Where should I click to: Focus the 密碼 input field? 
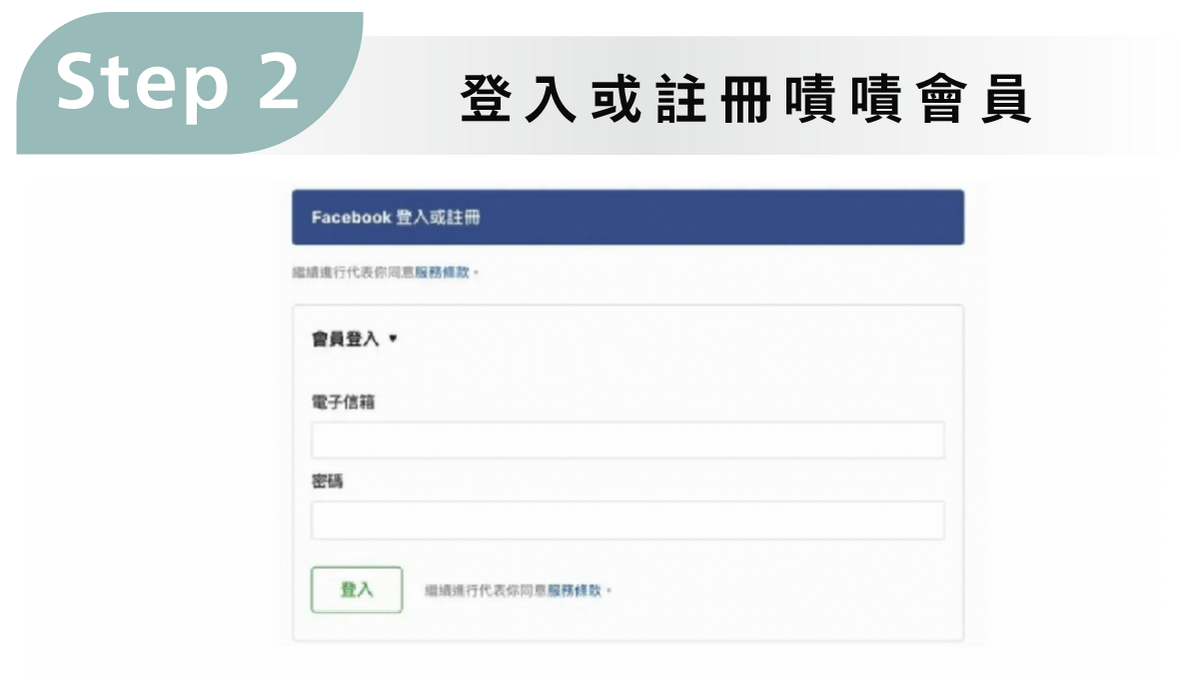tap(628, 520)
